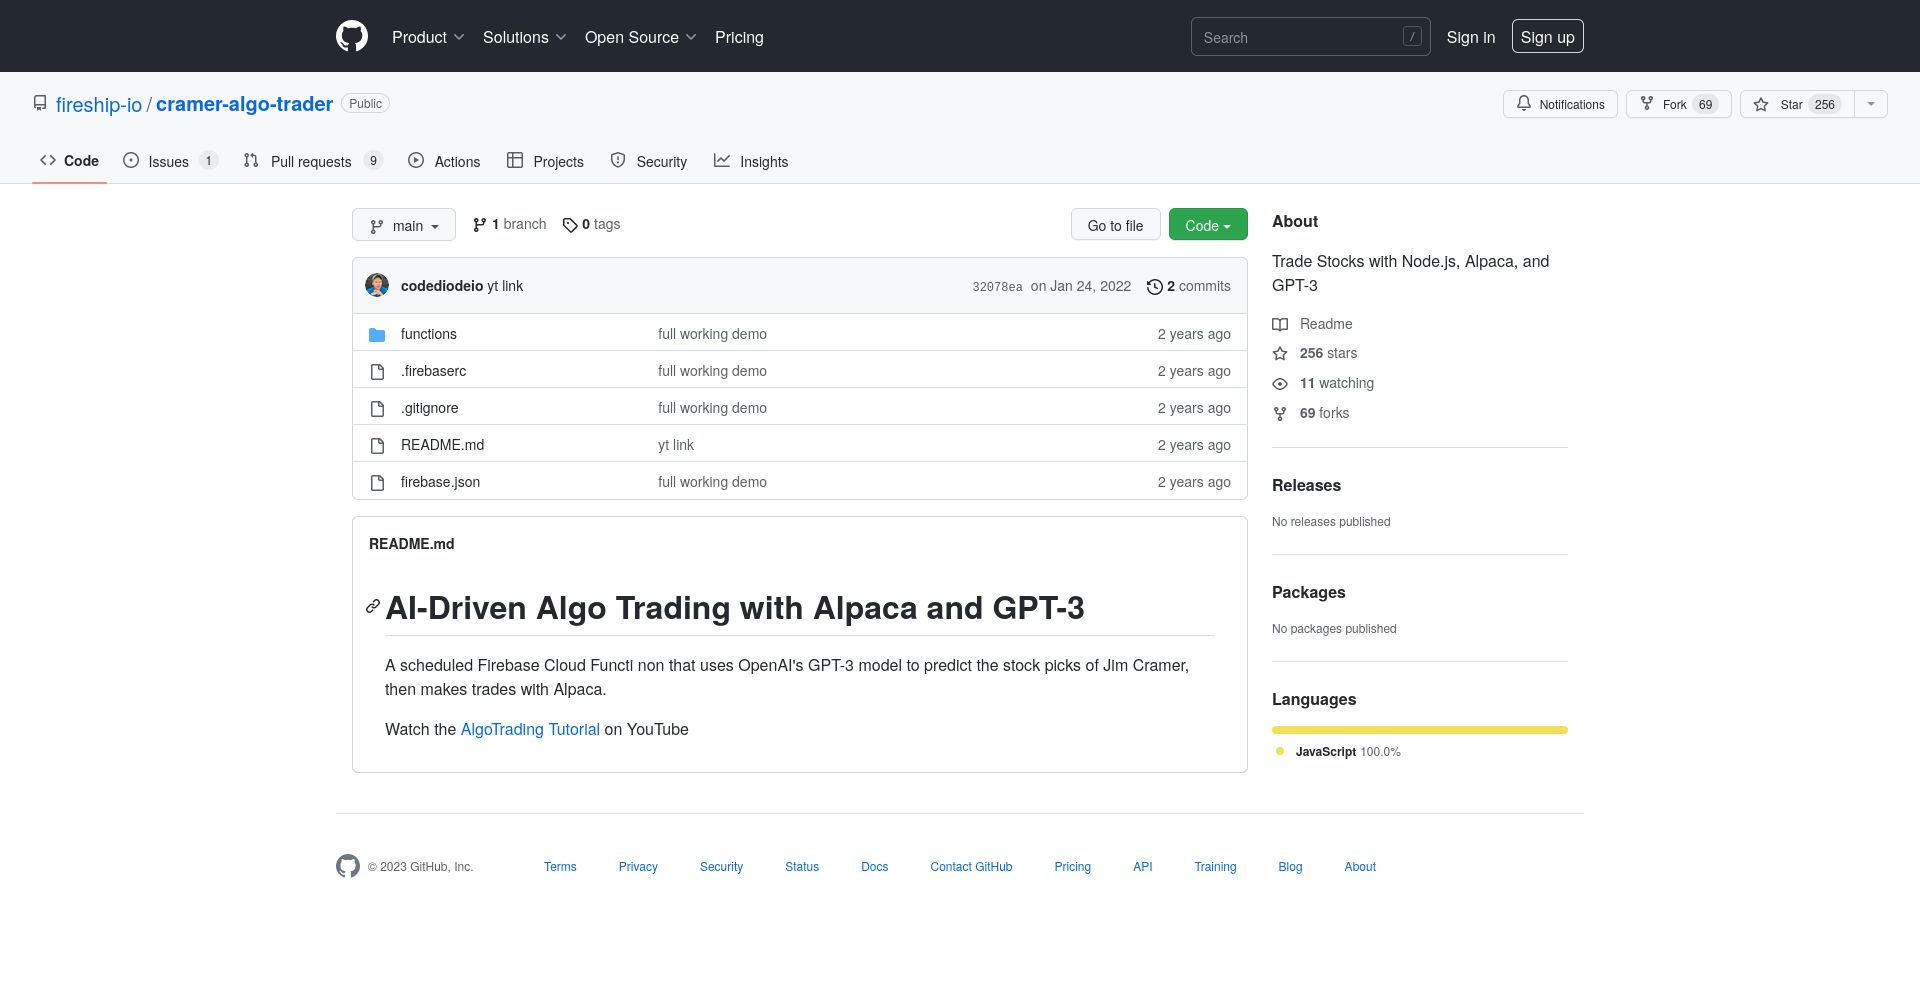The width and height of the screenshot is (1920, 995).
Task: Expand the Solutions menu
Action: pyautogui.click(x=525, y=37)
